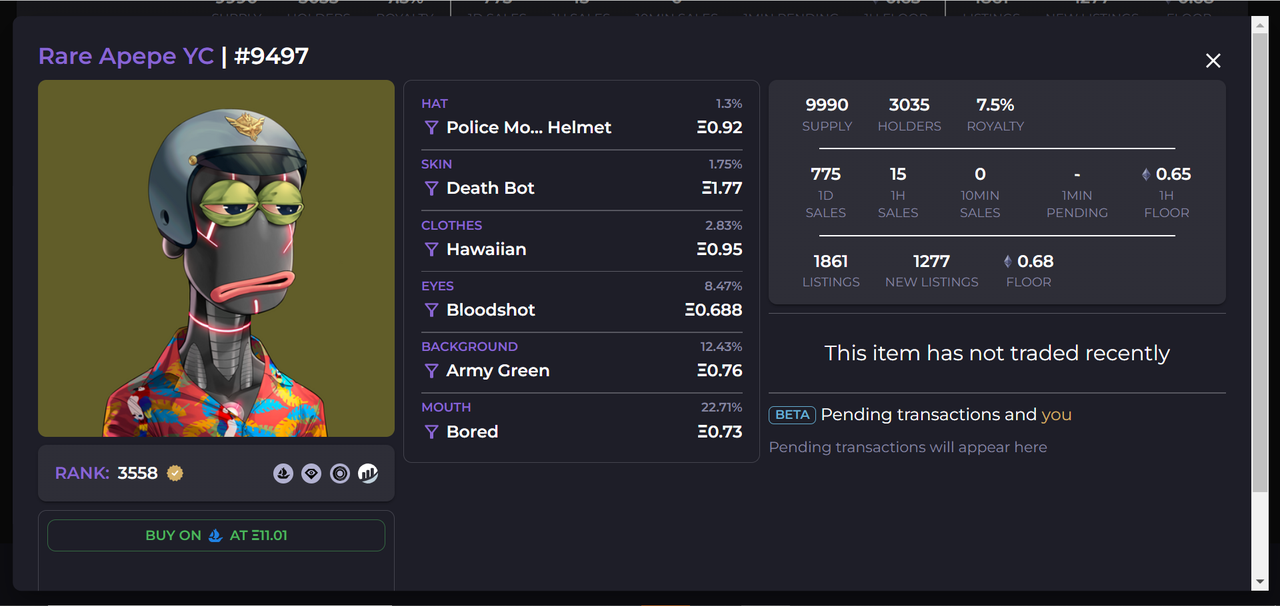
Task: Open the OpenSea marketplace icon link
Action: click(x=284, y=473)
